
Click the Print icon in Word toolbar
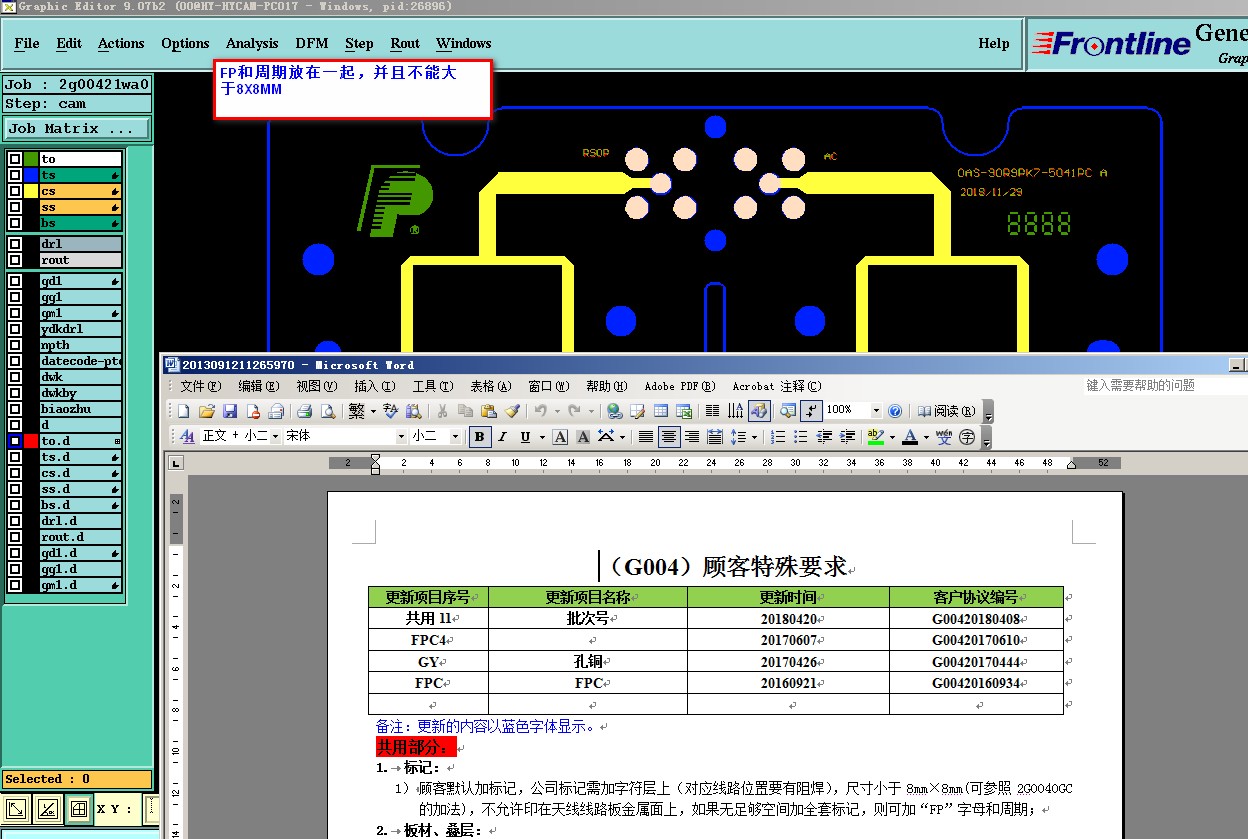304,411
